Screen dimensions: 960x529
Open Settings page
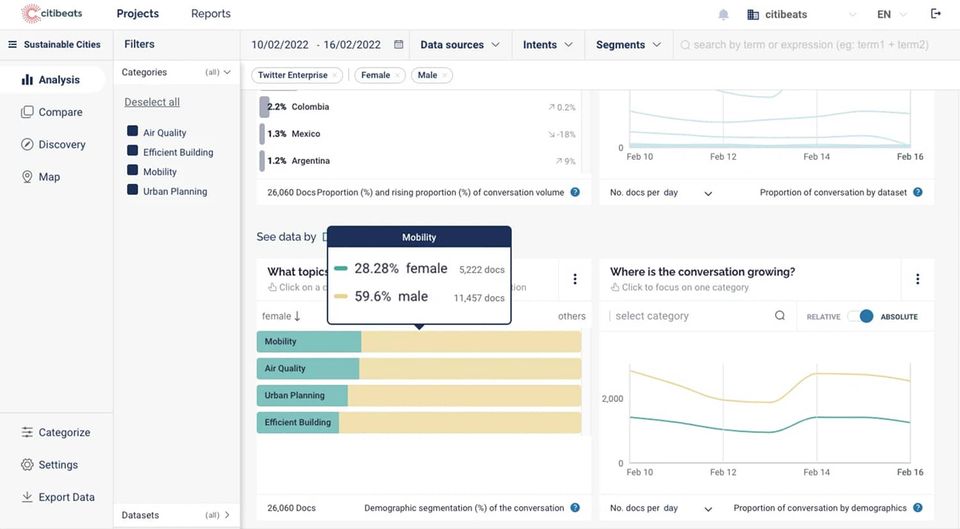click(x=50, y=465)
